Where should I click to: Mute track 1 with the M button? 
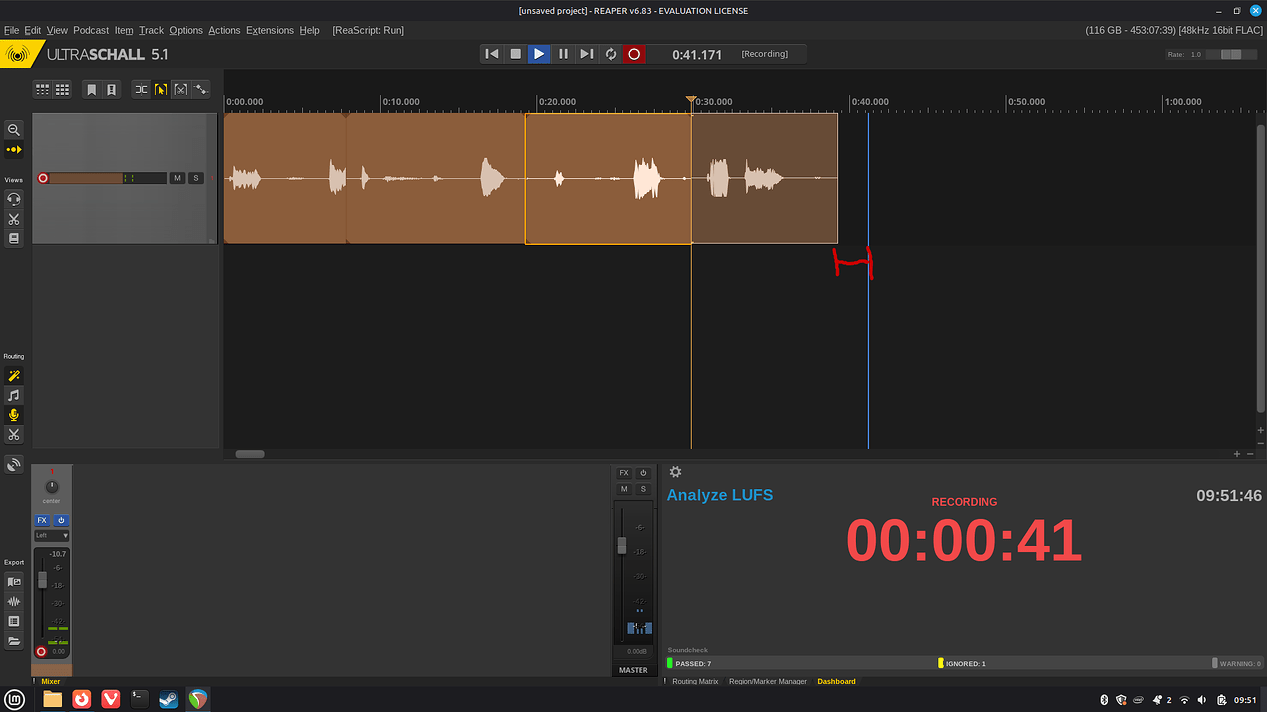click(177, 178)
